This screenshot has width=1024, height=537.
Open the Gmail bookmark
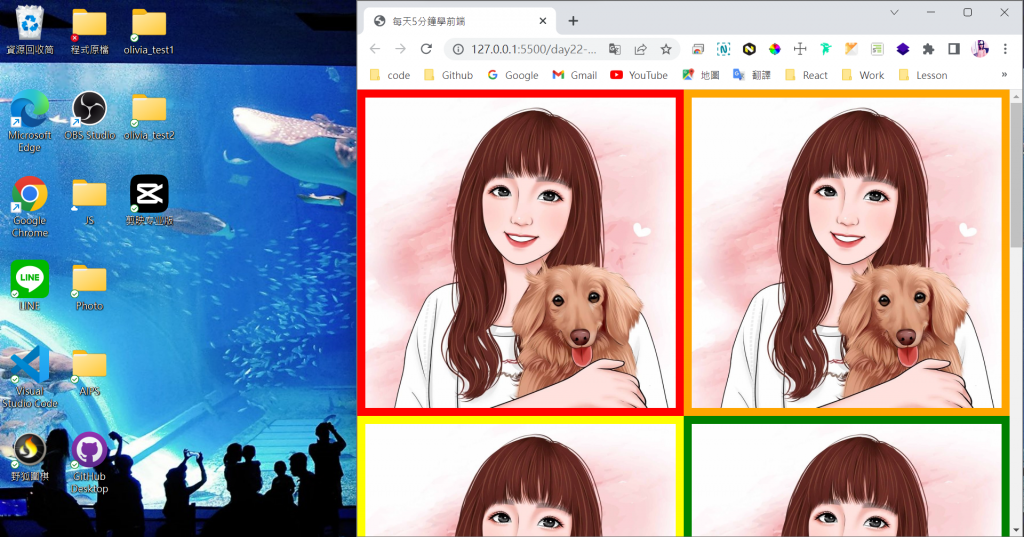[575, 75]
